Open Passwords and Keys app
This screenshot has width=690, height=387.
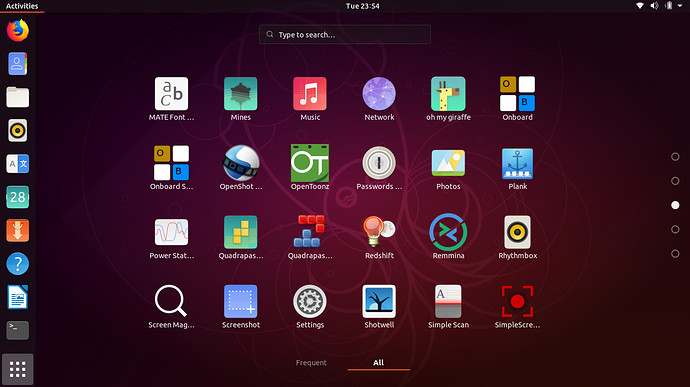pyautogui.click(x=379, y=163)
